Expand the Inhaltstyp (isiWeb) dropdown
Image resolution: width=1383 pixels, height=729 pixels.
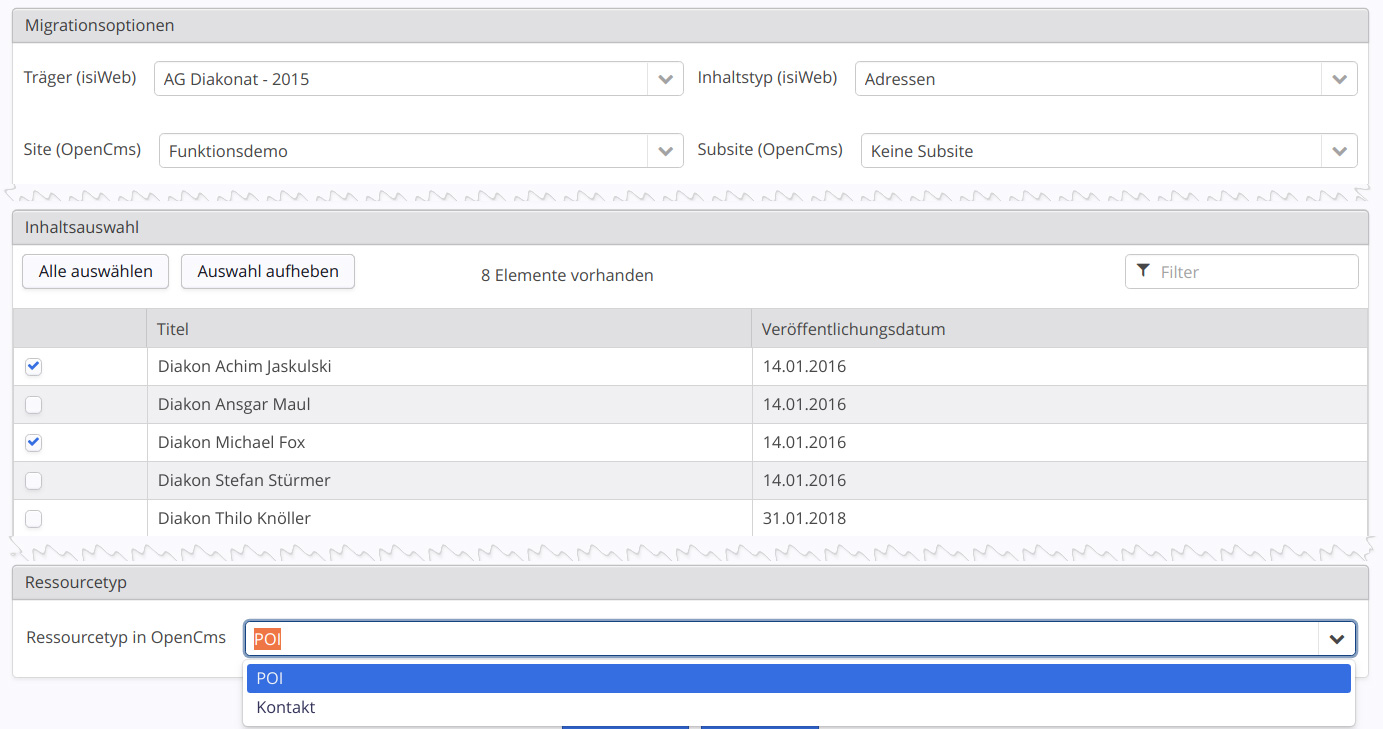(1339, 79)
